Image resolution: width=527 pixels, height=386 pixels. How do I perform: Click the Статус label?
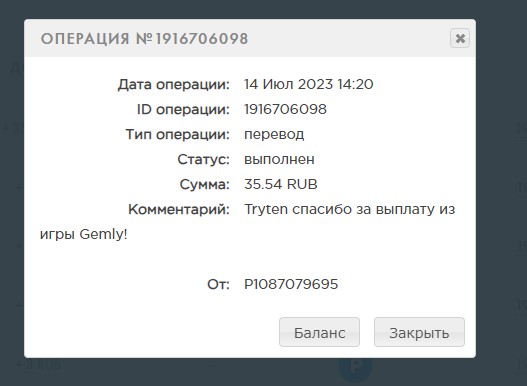pos(203,159)
